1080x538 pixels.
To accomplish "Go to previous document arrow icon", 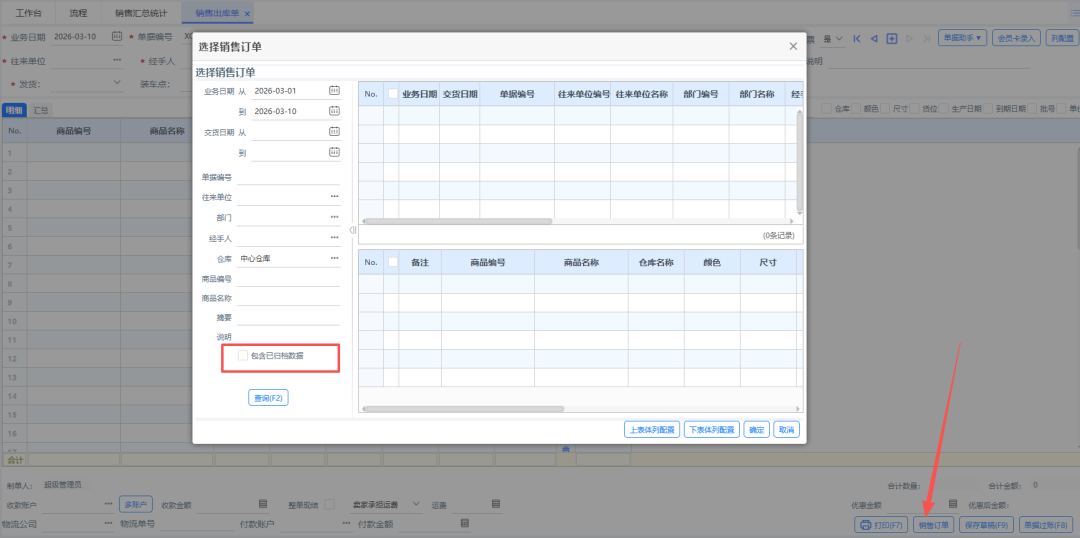I will coord(874,39).
